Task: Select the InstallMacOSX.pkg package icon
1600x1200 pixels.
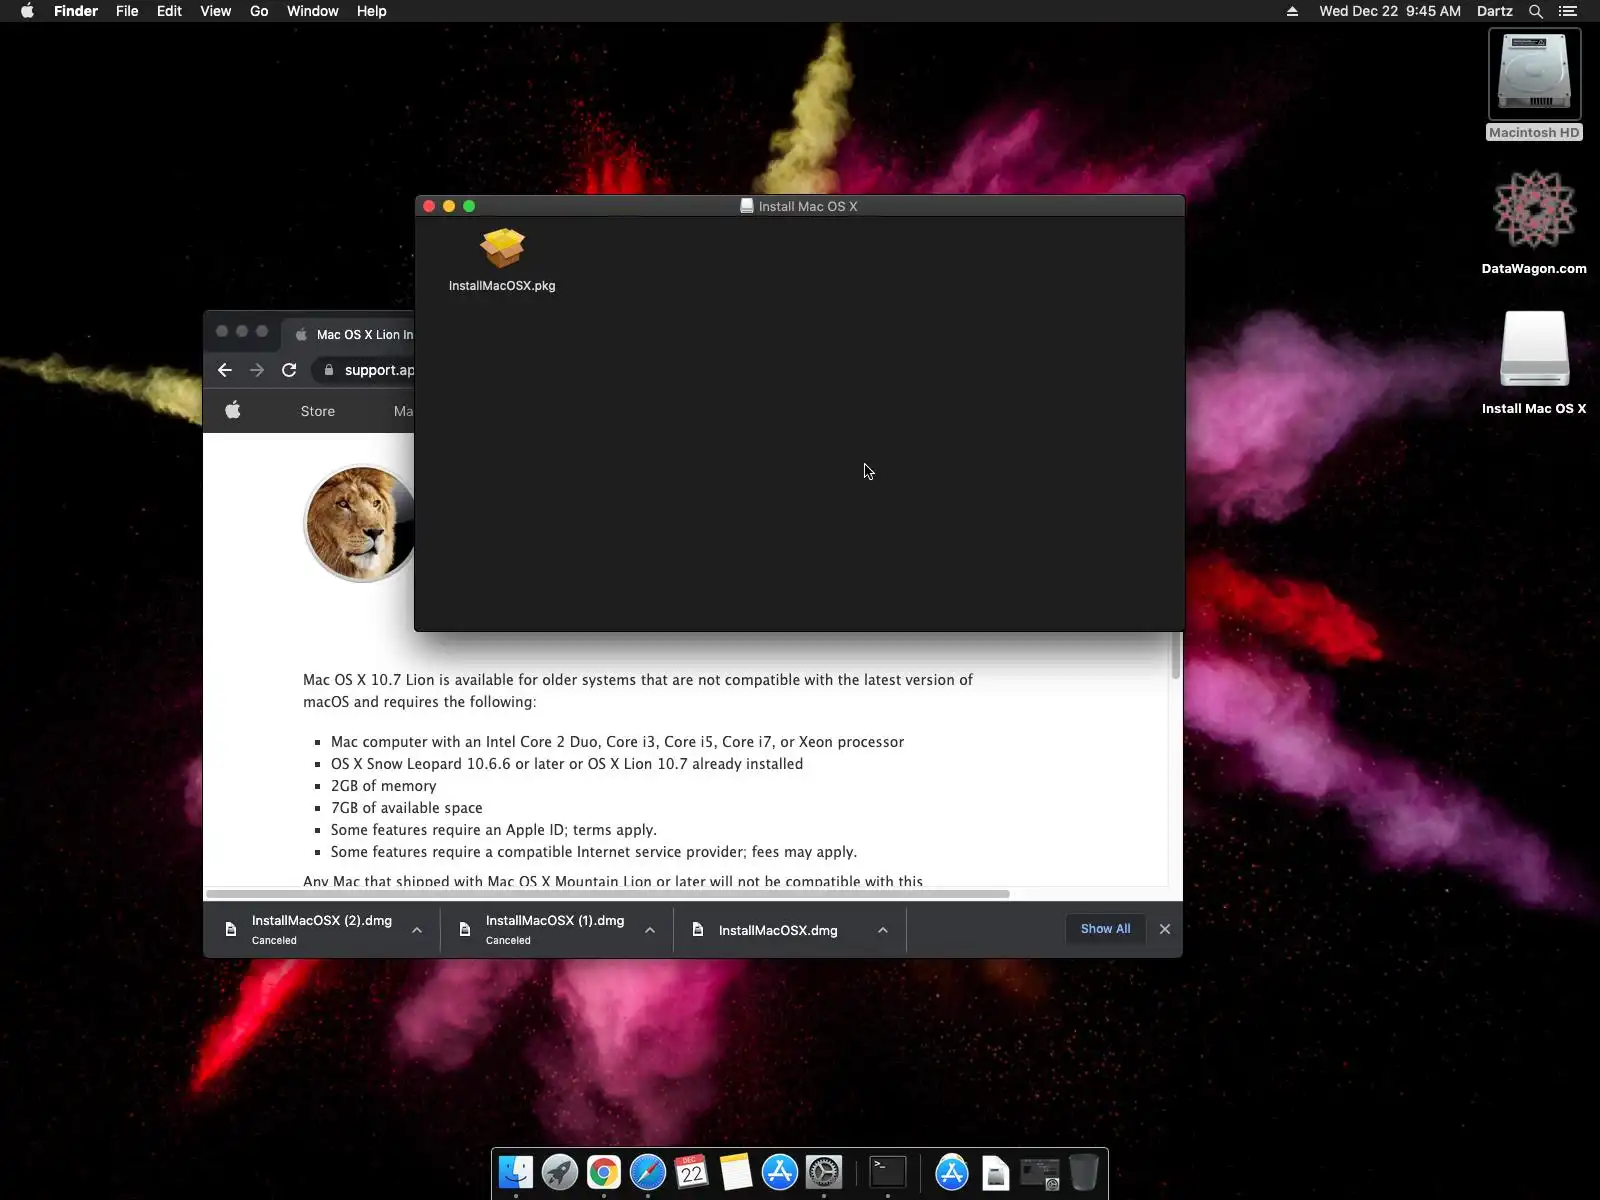Action: point(502,248)
